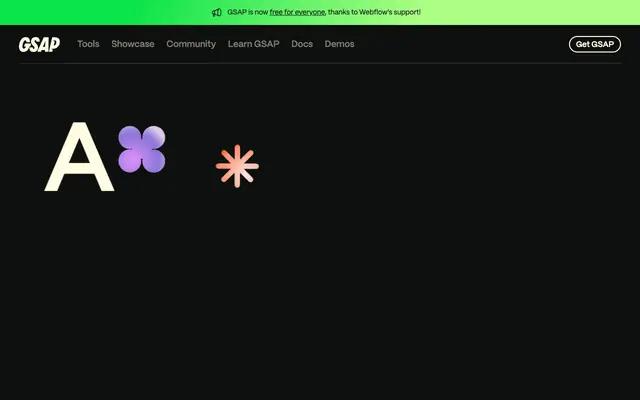The image size is (640, 400).
Task: Open the Community menu
Action: [x=191, y=44]
